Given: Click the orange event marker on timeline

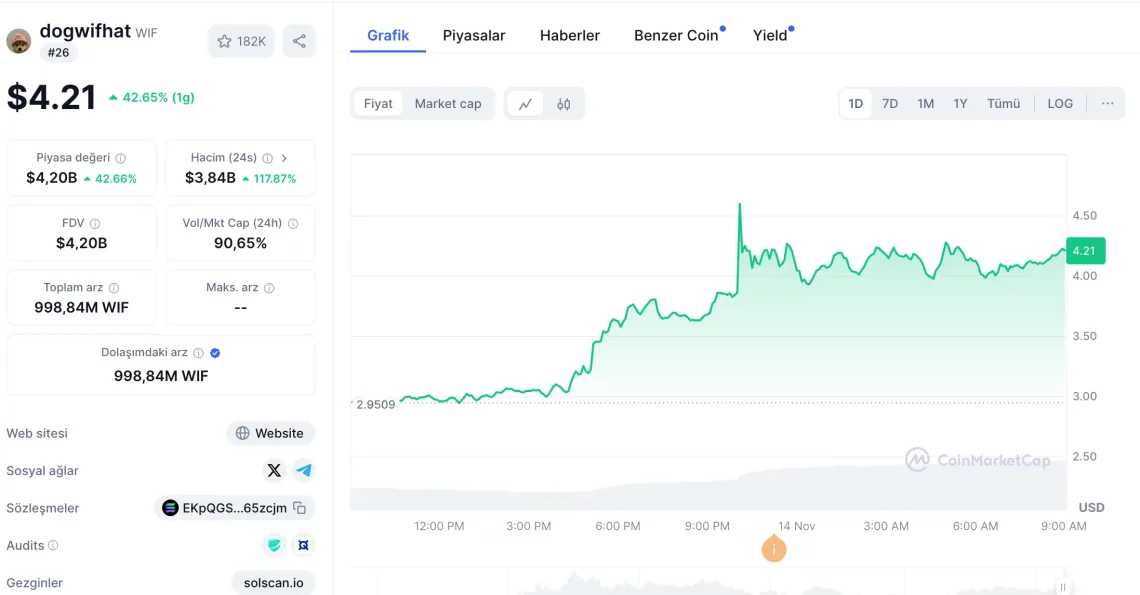Looking at the screenshot, I should (773, 549).
